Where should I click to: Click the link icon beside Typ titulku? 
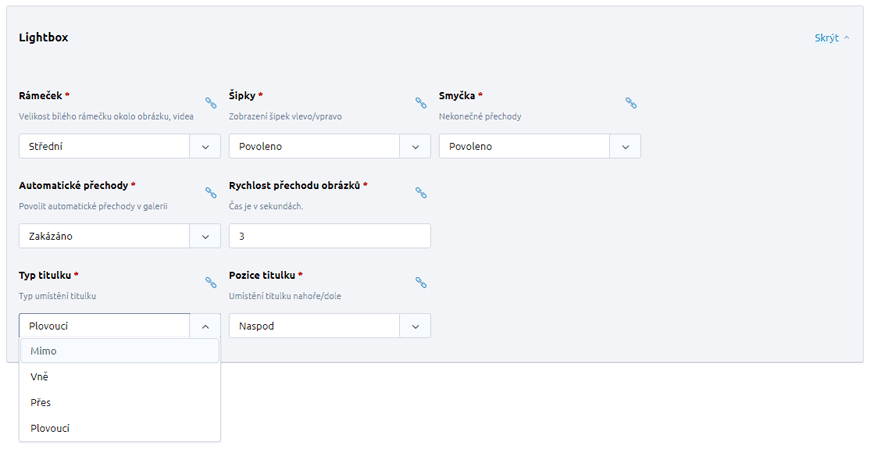(211, 282)
